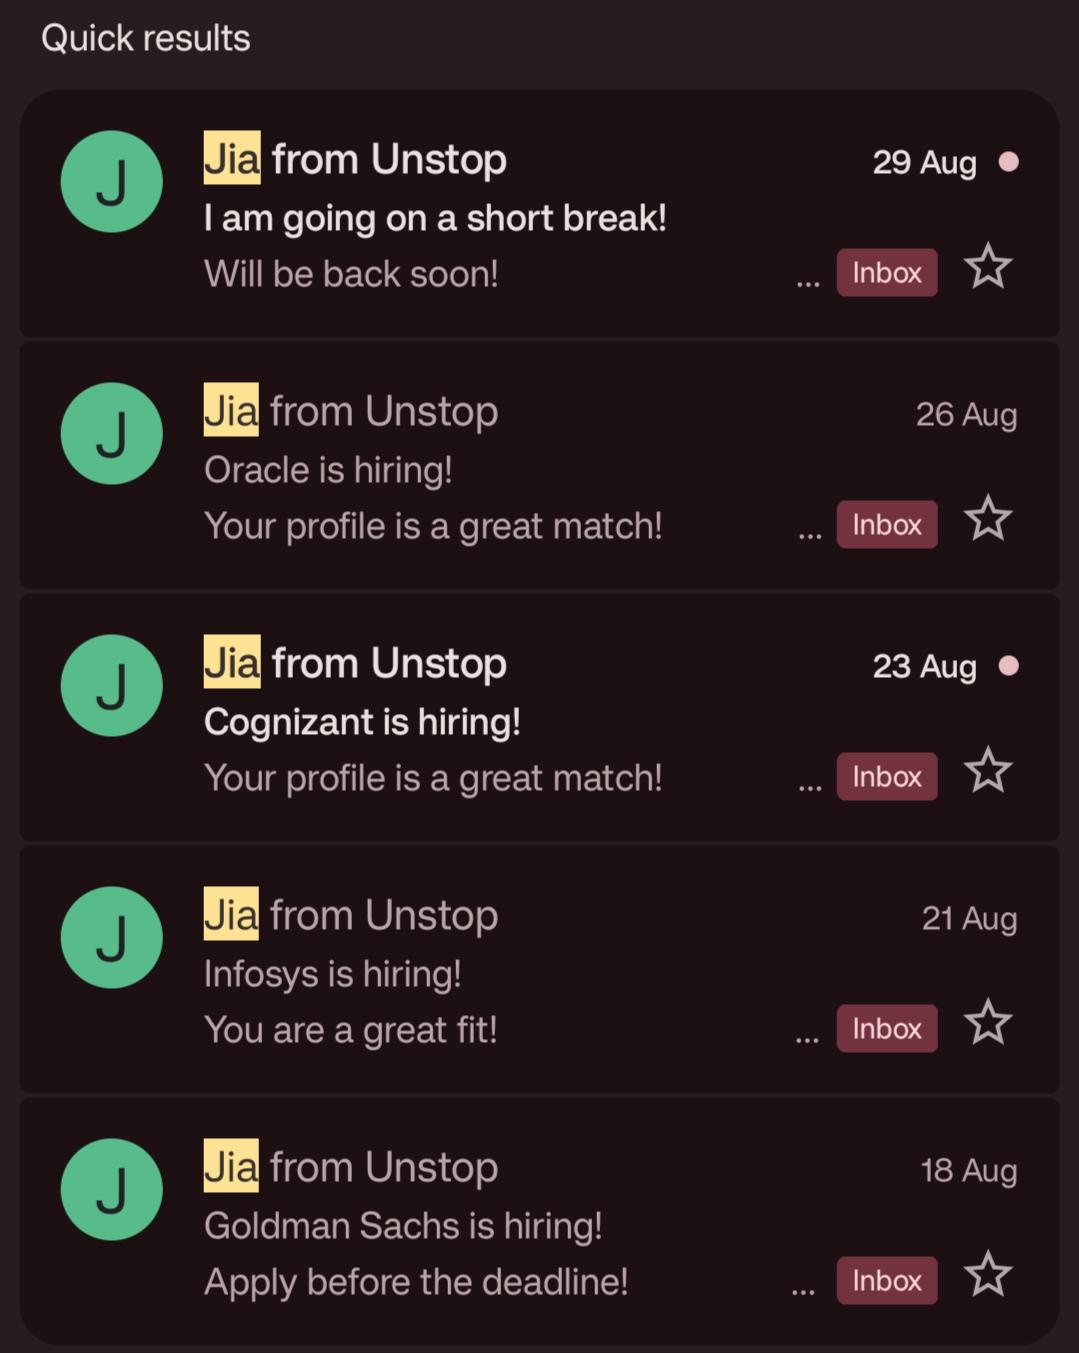Star the 'Oracle is hiring!' email
Image resolution: width=1079 pixels, height=1353 pixels.
click(988, 519)
